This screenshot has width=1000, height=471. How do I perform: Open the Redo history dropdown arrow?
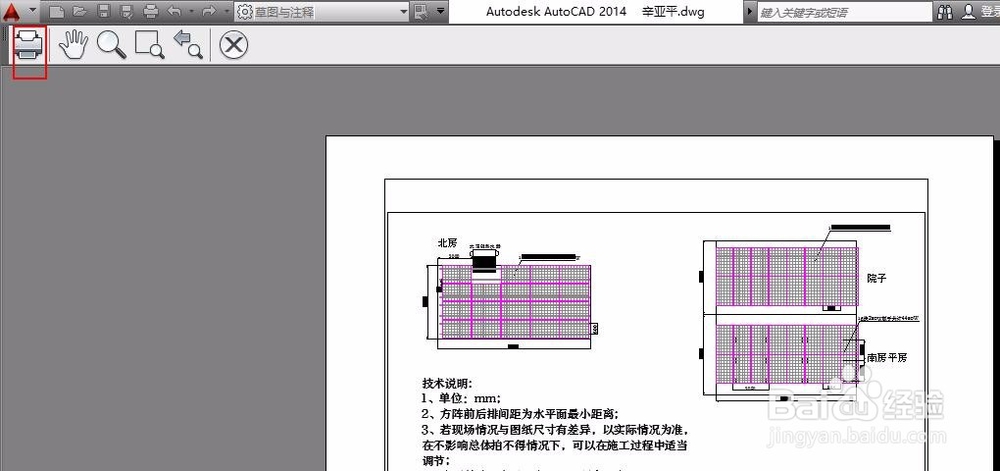[x=226, y=11]
